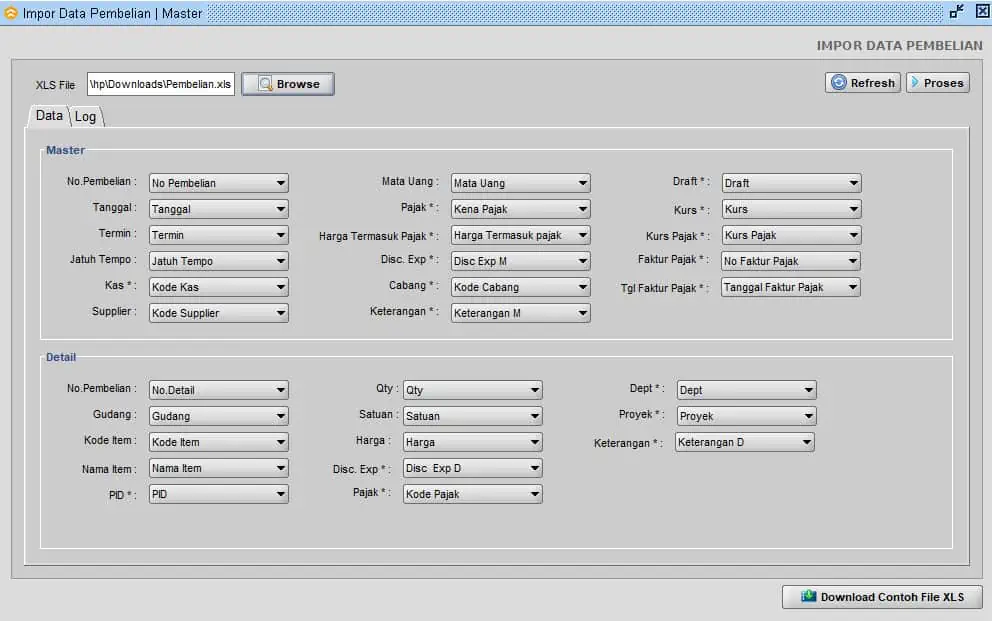This screenshot has height=621, width=992.
Task: Expand the Termin dropdown
Action: 219,235
